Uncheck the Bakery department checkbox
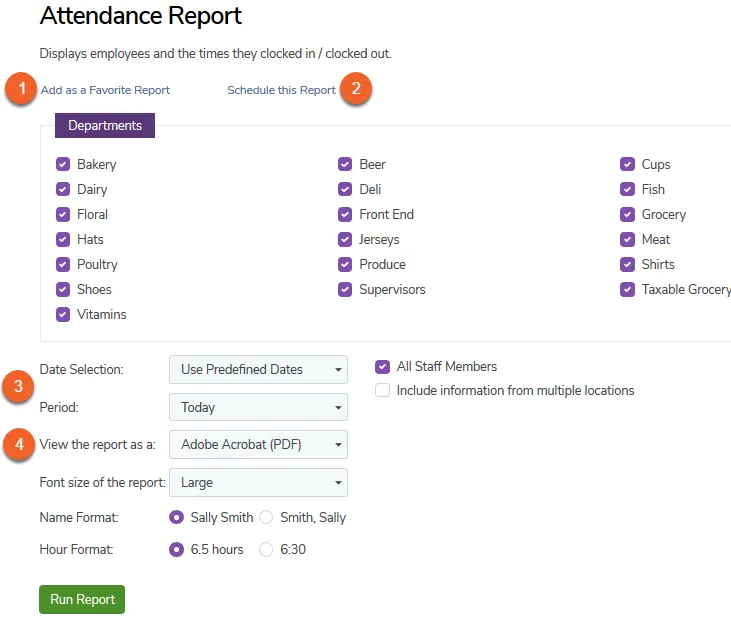This screenshot has height=617, width=731. click(63, 164)
